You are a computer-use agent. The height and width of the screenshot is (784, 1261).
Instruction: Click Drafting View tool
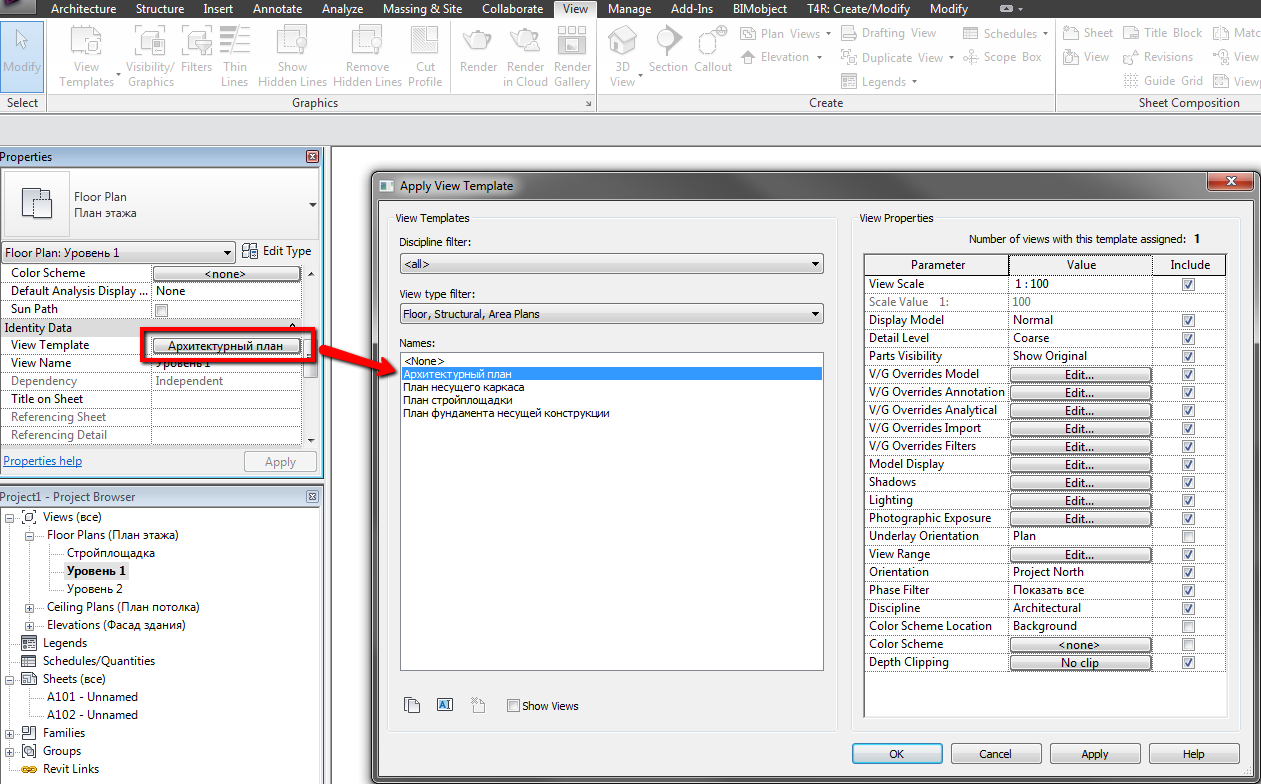[x=888, y=33]
